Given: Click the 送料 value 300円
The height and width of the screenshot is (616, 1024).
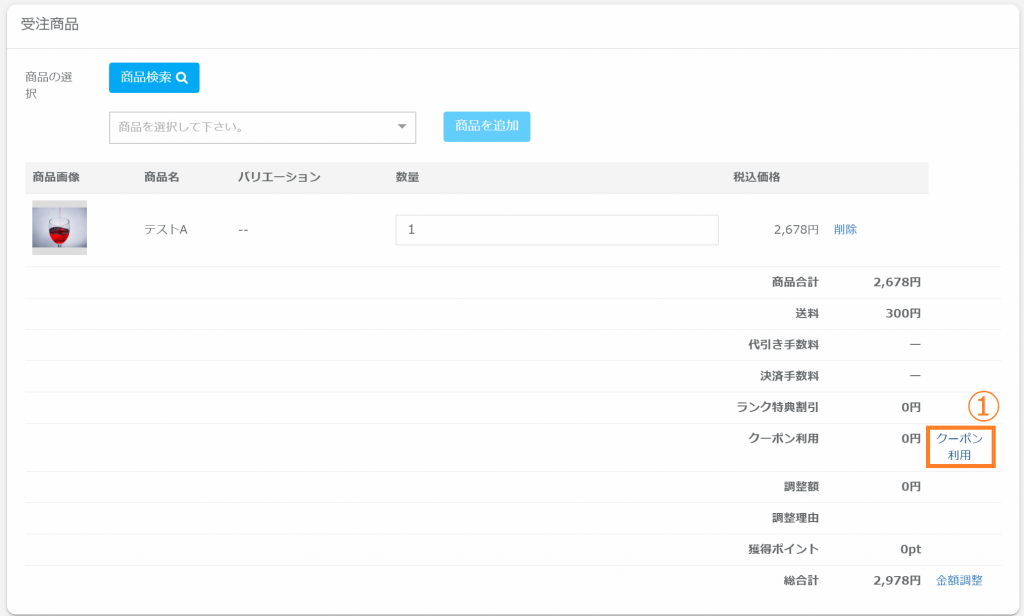Looking at the screenshot, I should [x=903, y=313].
